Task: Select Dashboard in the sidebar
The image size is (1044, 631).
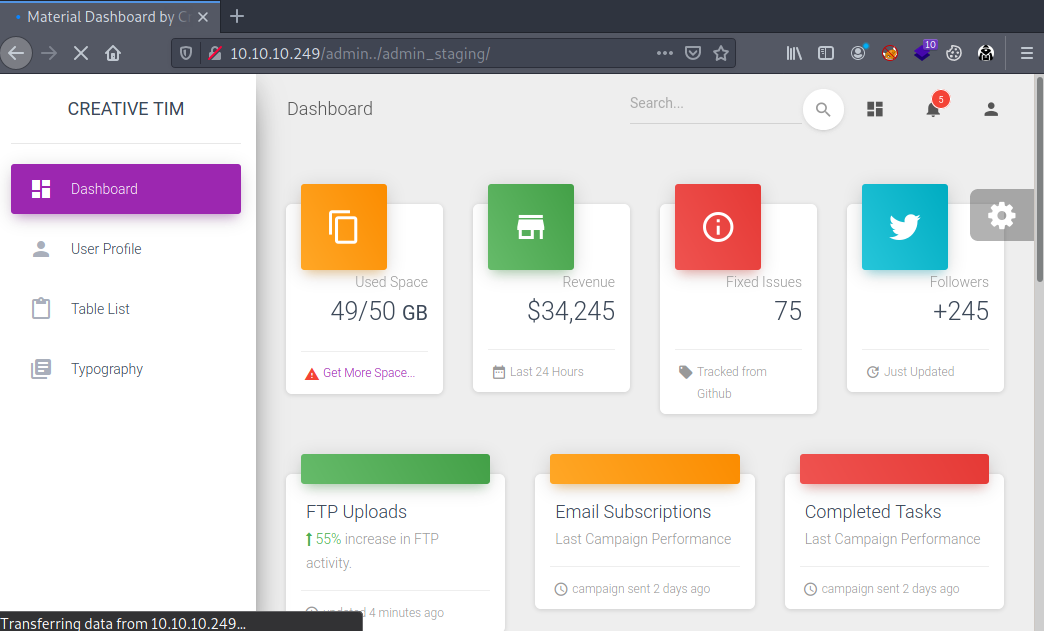Action: [x=126, y=189]
